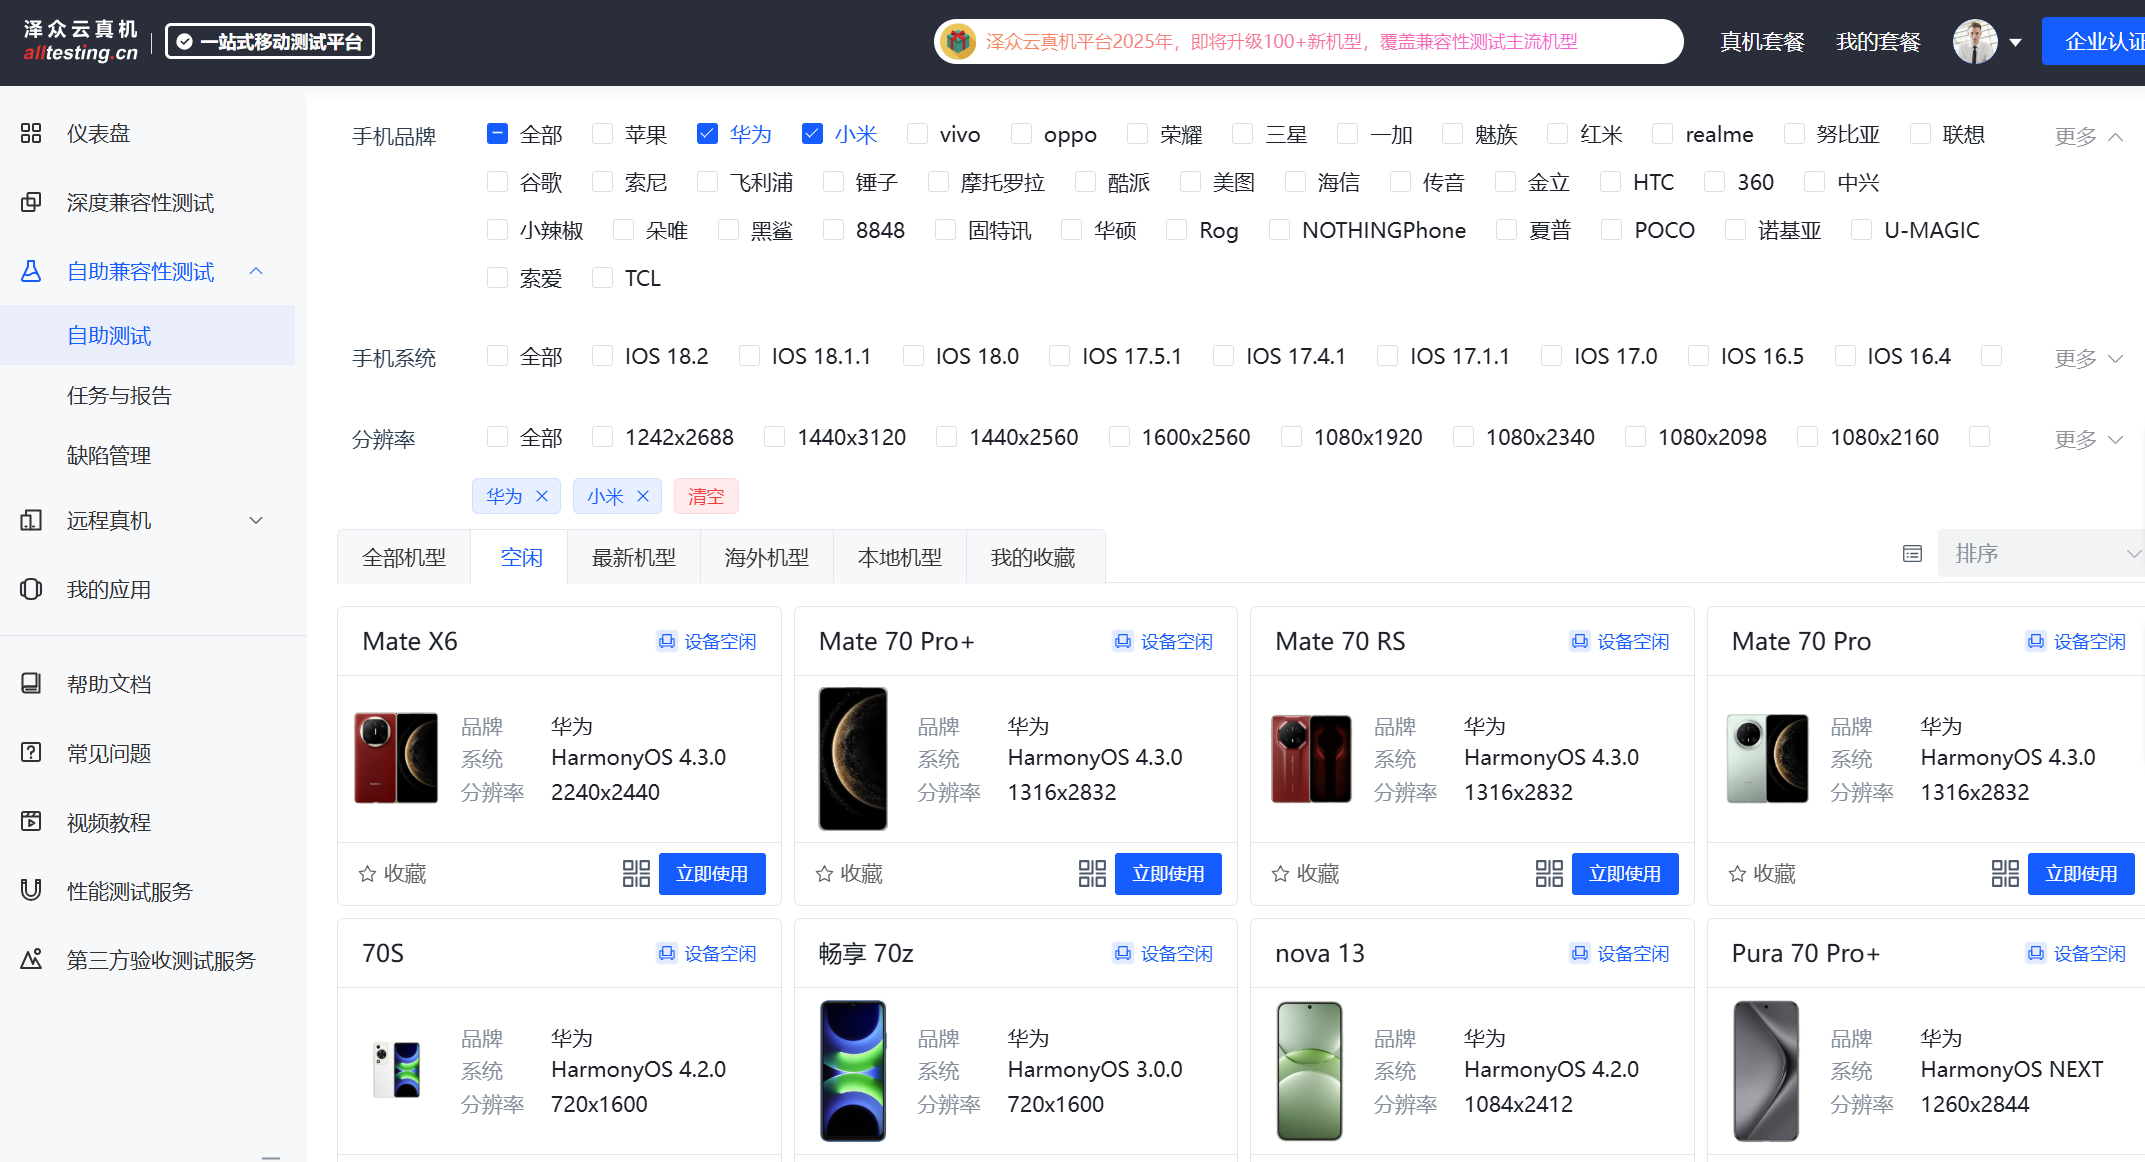2145x1162 pixels.
Task: Click the 畅享 70z phone thumbnail
Action: tap(853, 1071)
